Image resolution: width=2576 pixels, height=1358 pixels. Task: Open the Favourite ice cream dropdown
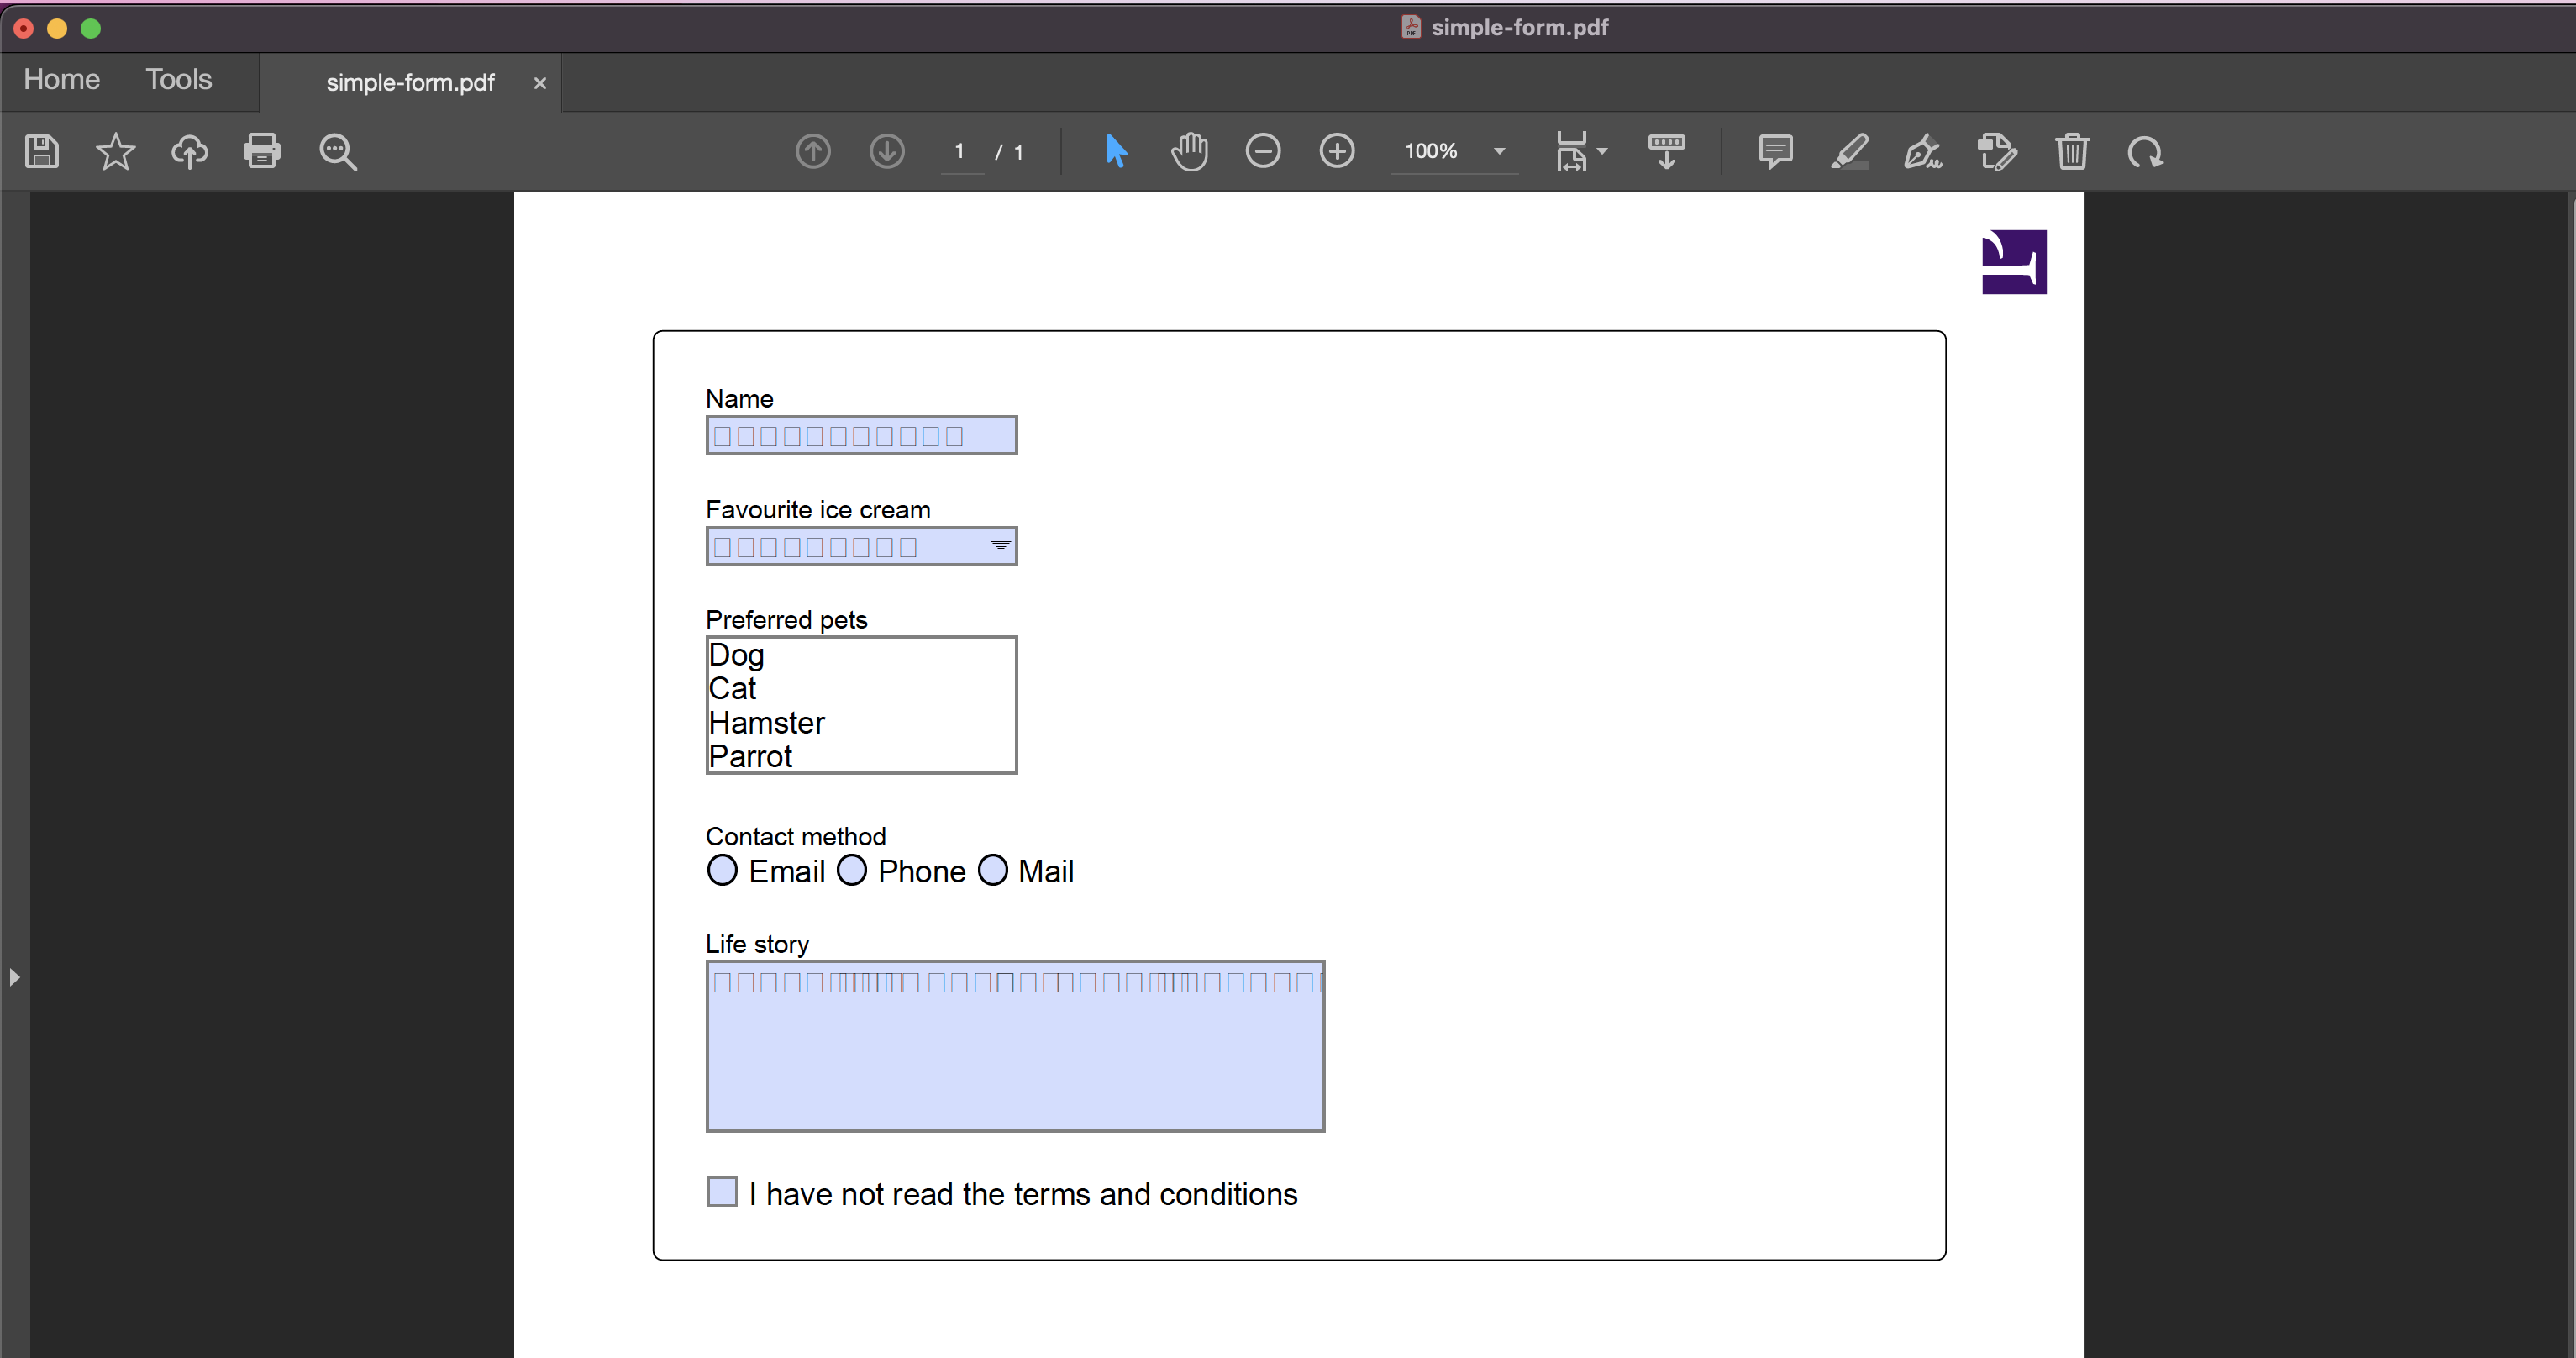click(1000, 546)
